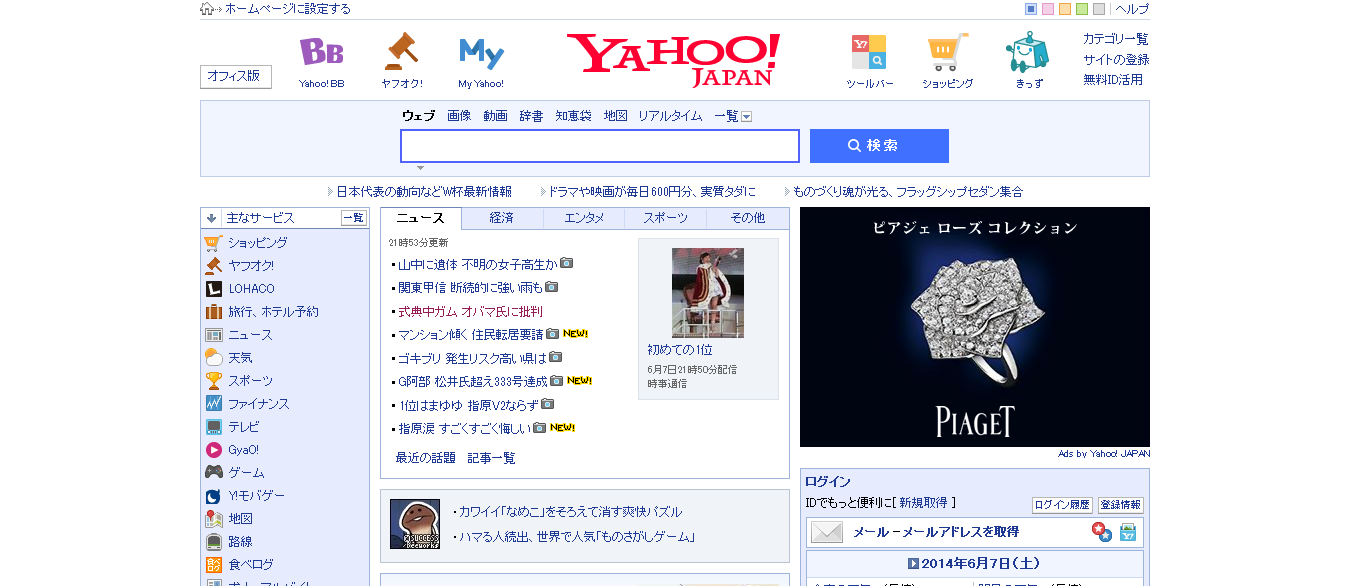Click the 一覧 button in 主なサービス header
The image size is (1349, 586).
(353, 217)
